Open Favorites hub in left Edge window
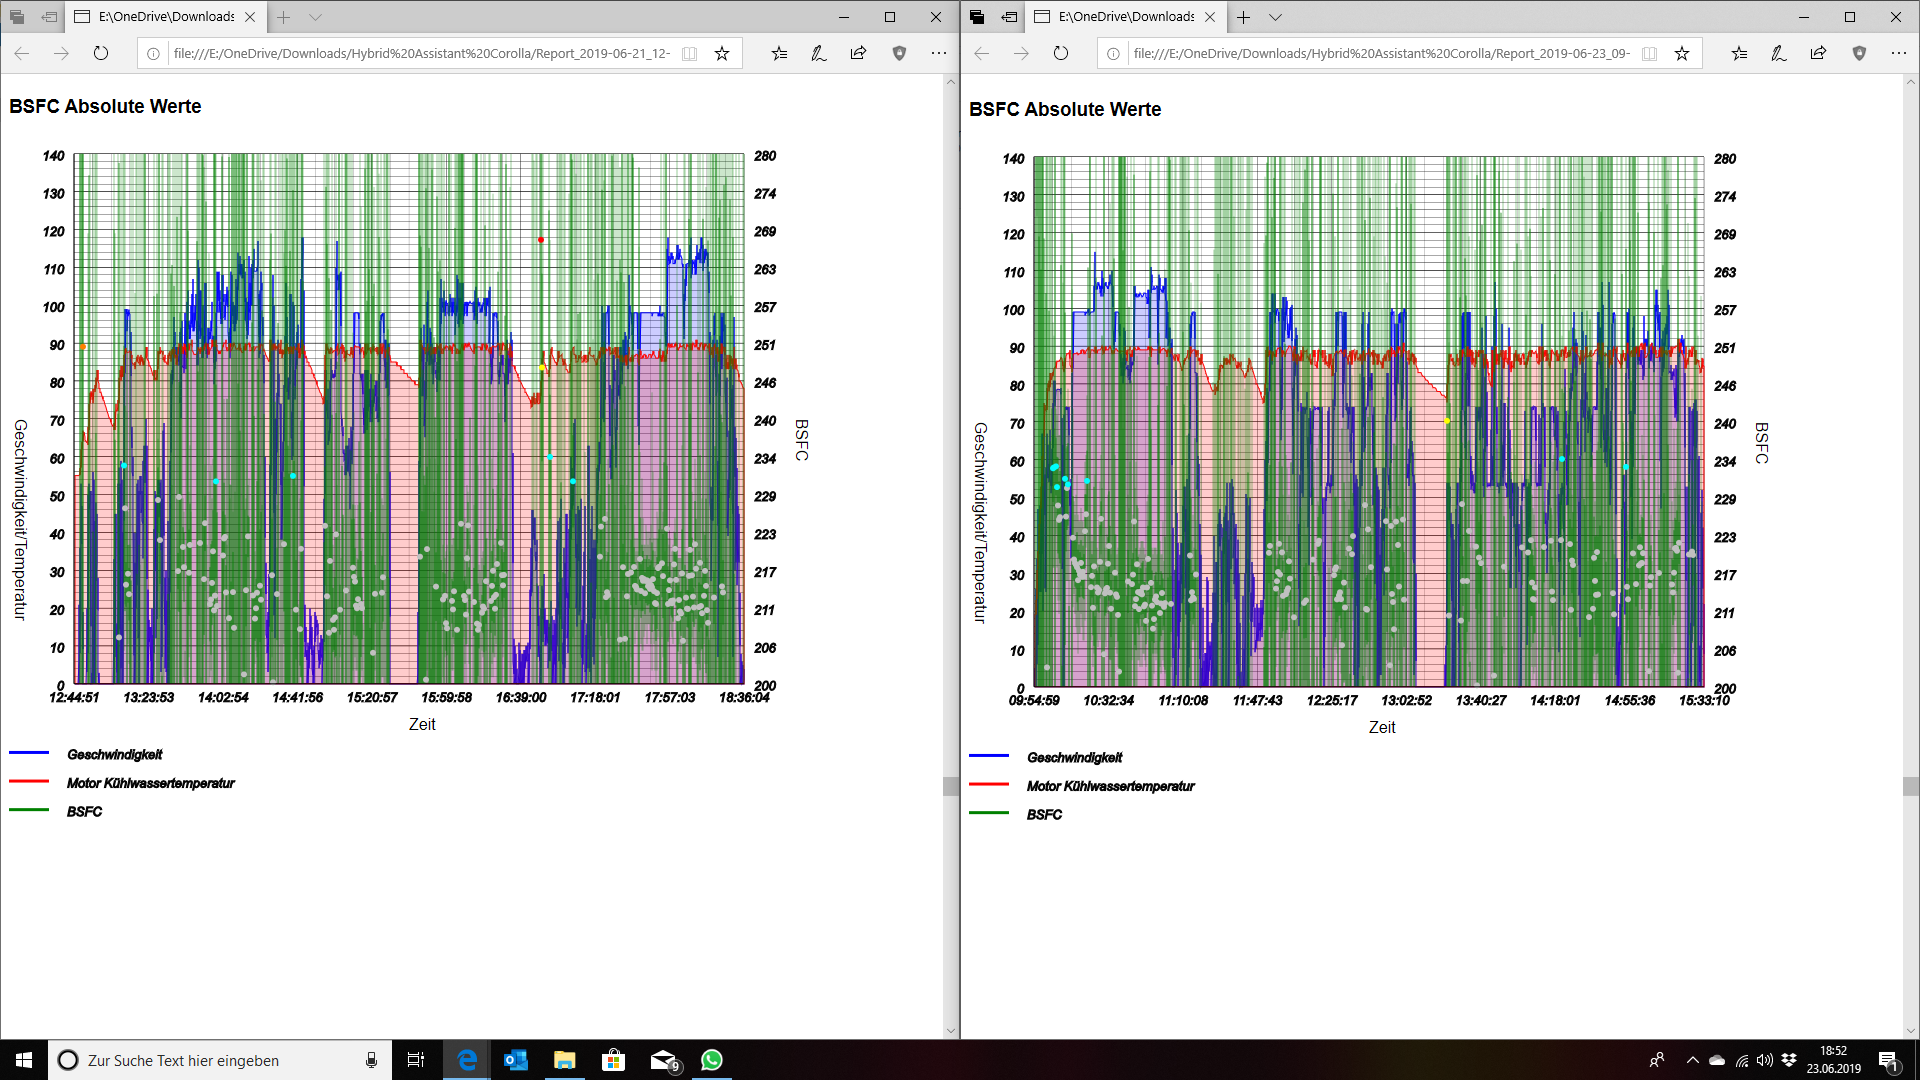 [x=779, y=54]
